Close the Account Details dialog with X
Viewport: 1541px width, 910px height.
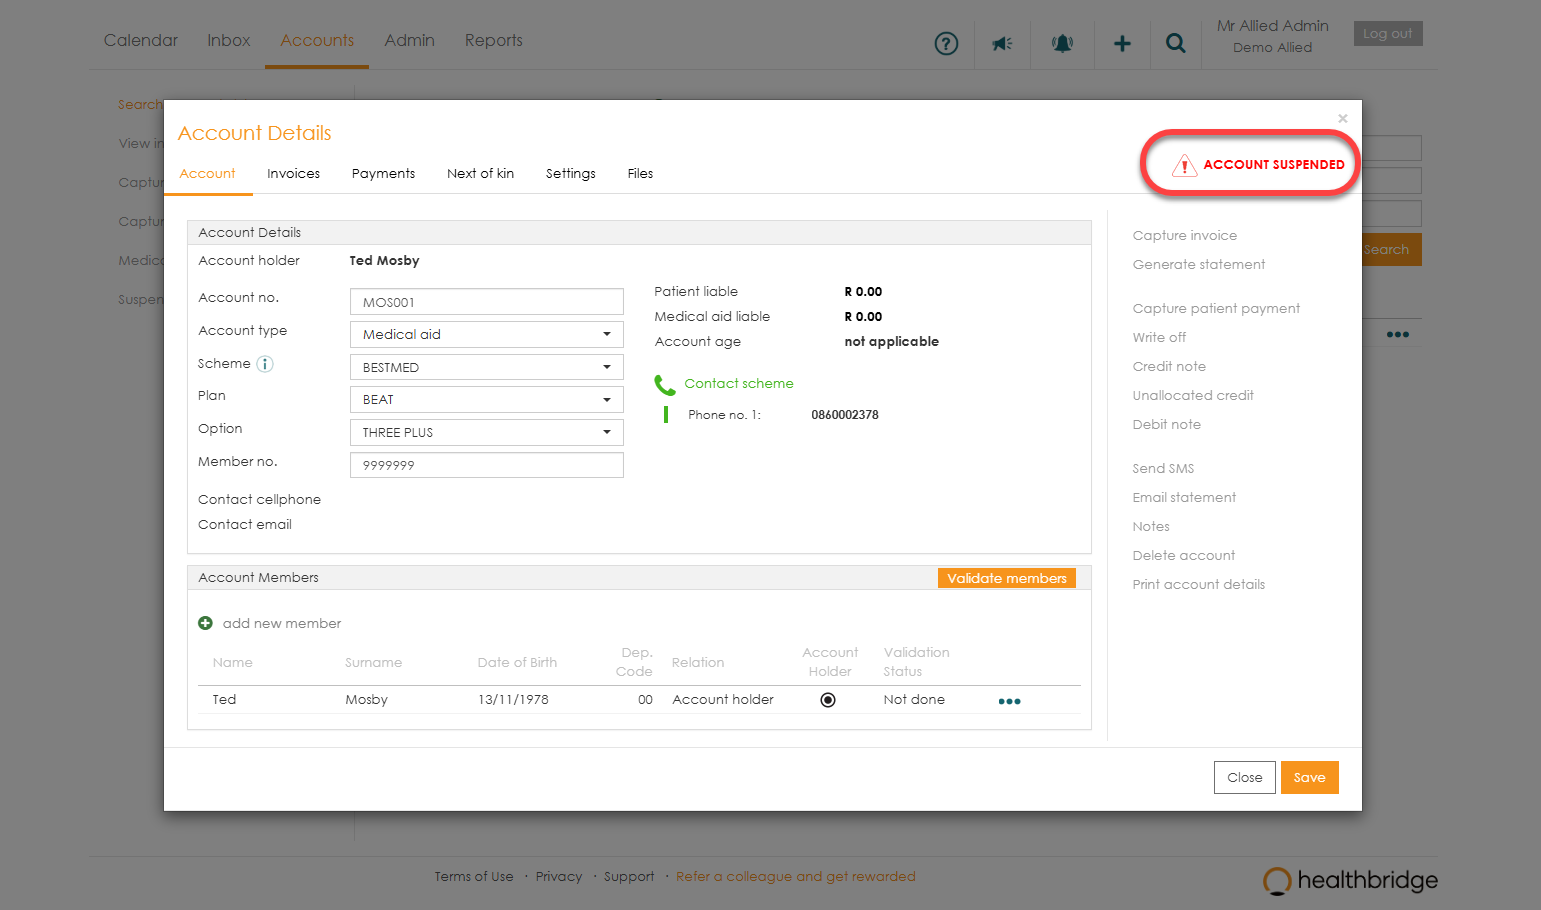pos(1343,119)
